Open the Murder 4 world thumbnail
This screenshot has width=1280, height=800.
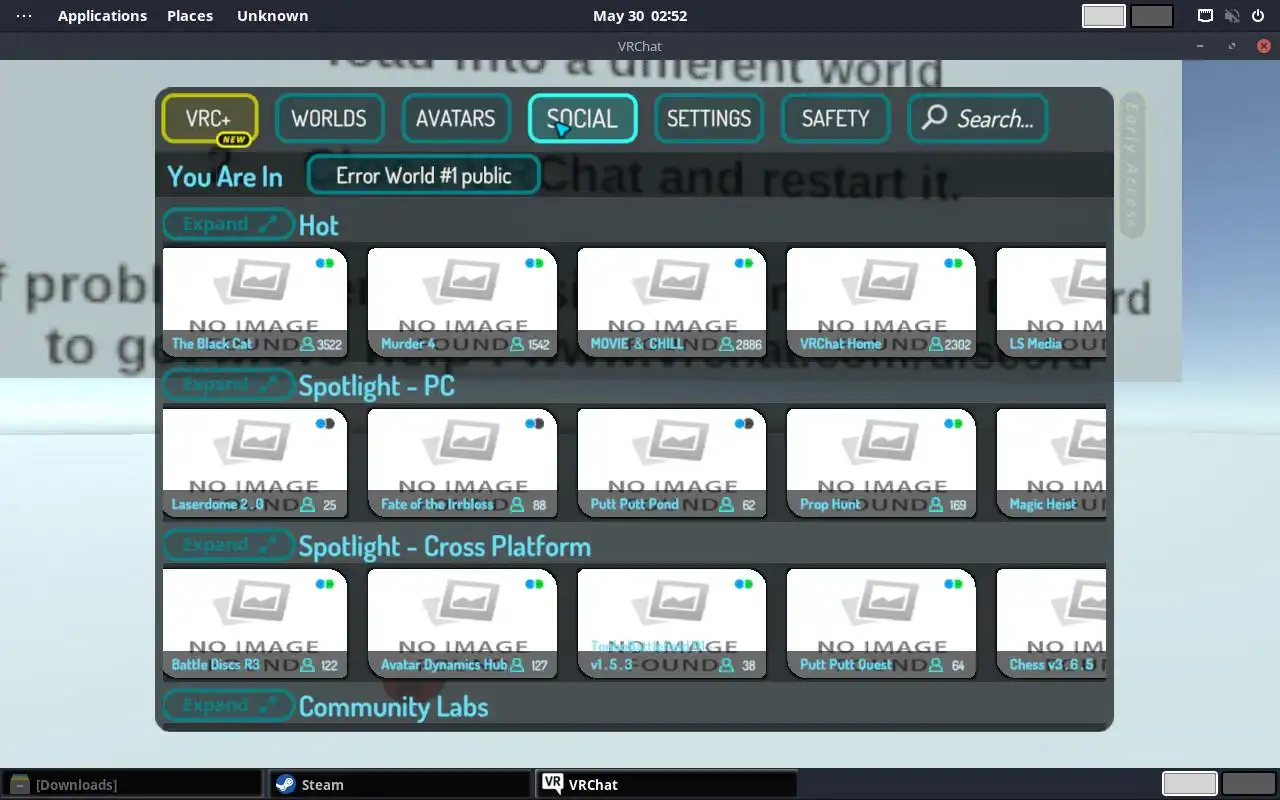pos(462,303)
